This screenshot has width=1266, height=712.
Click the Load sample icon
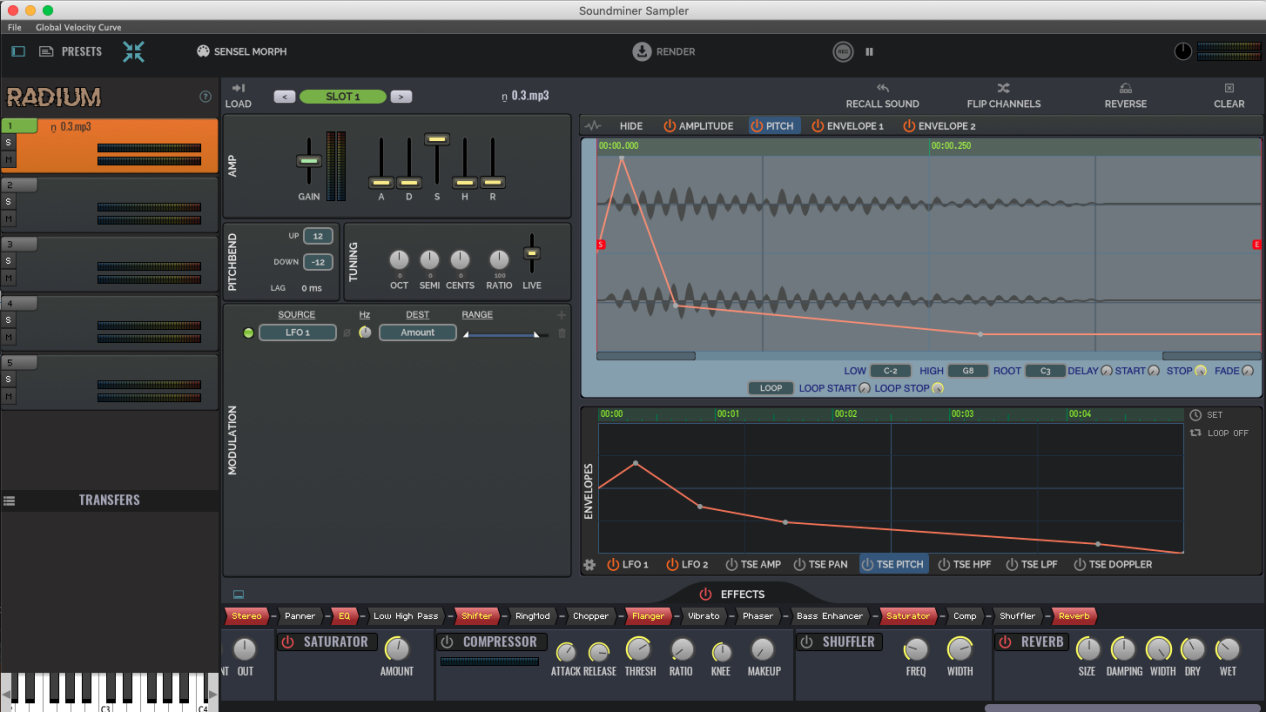click(238, 88)
